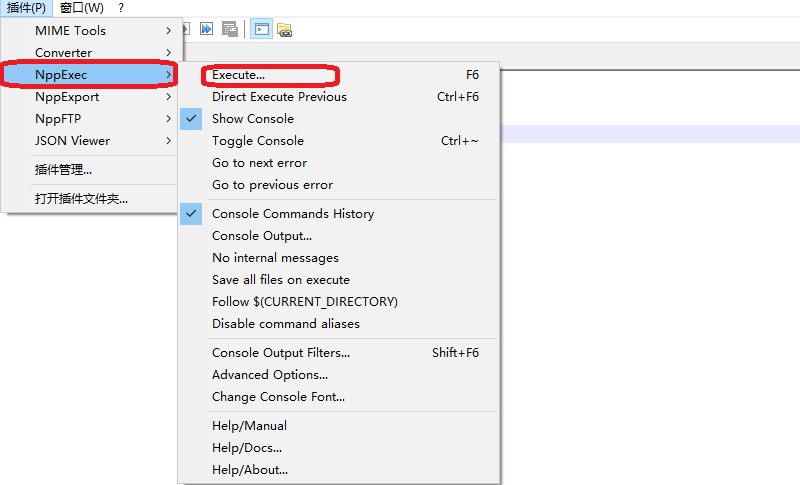Expand the MIME Tools submenu
The image size is (800, 485).
tap(90, 31)
